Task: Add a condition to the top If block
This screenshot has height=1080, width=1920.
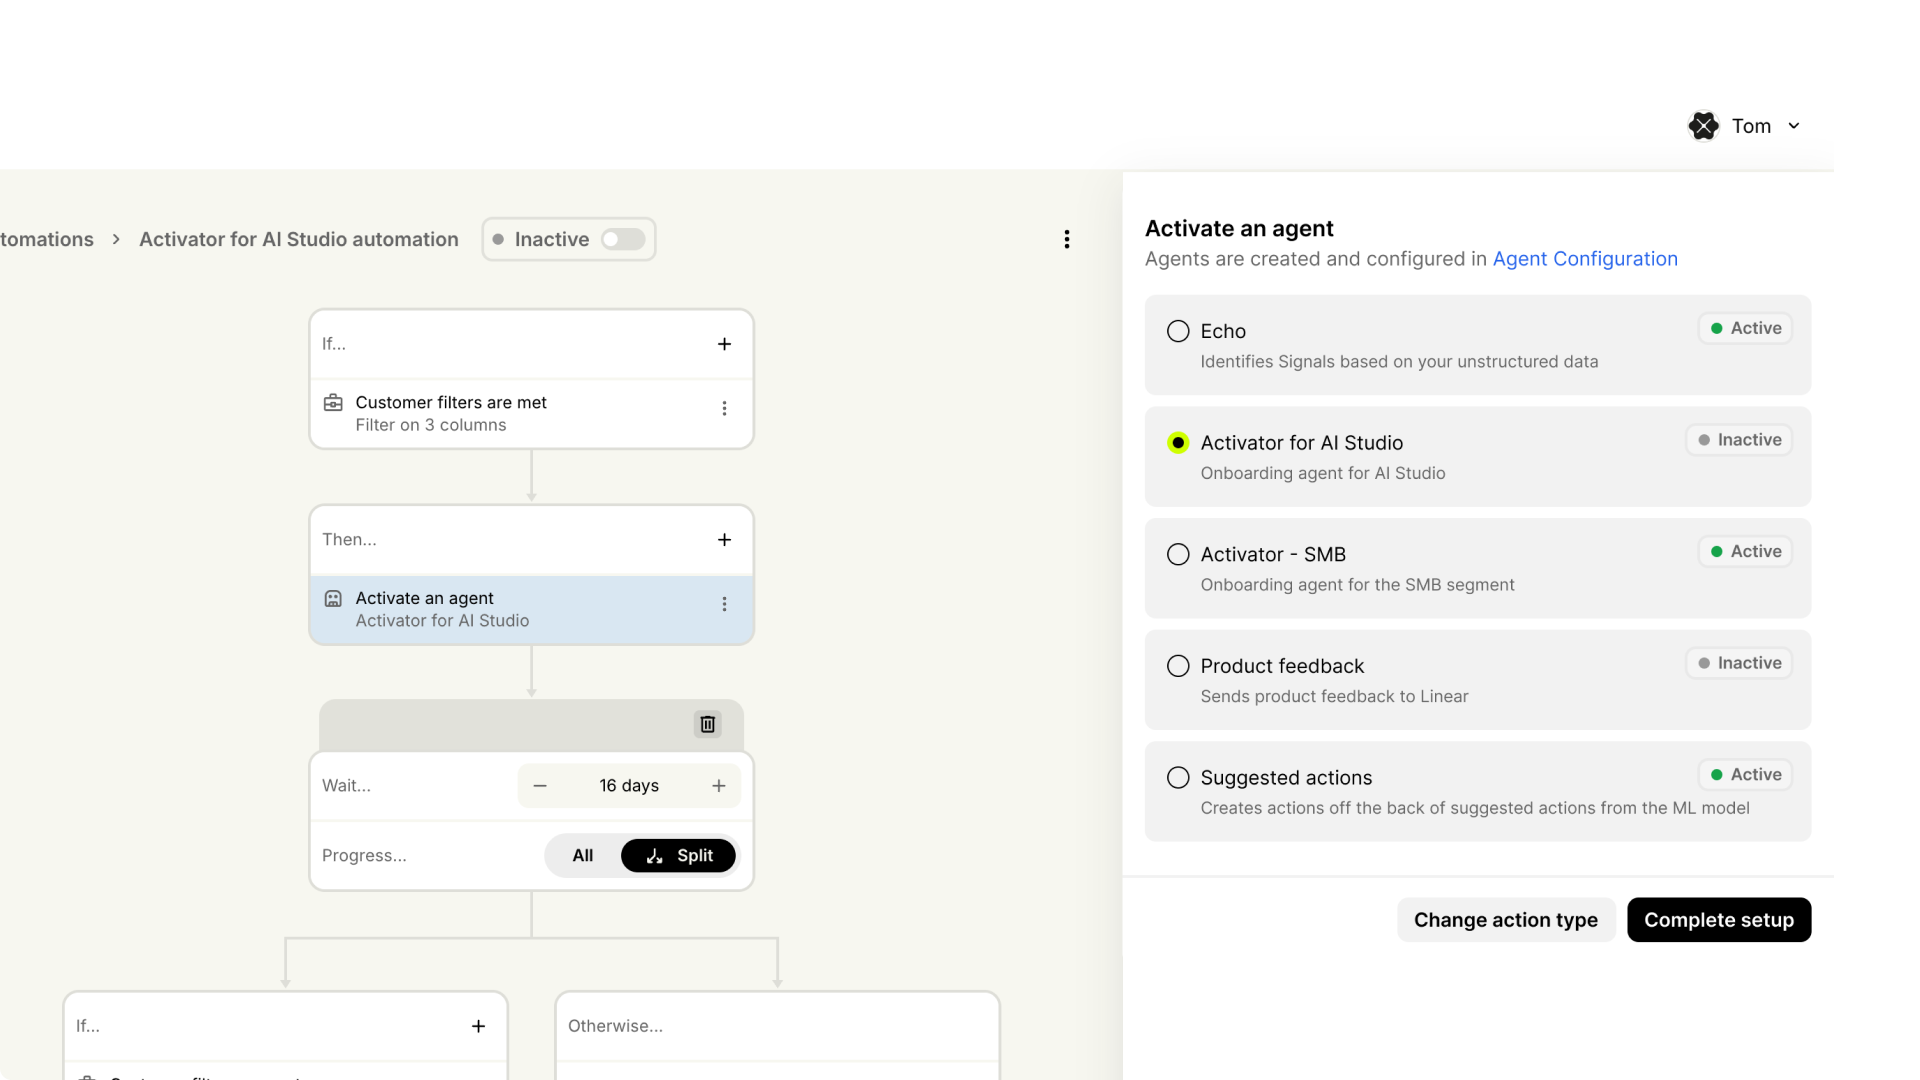Action: pos(725,344)
